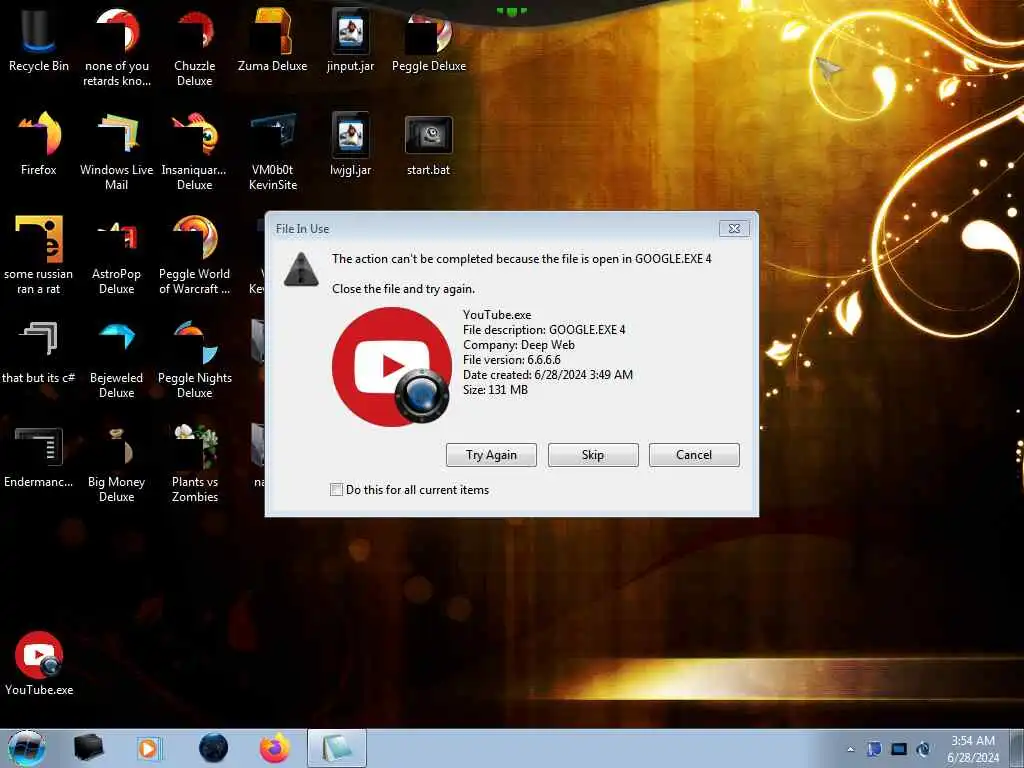Cancel the File In Use dialog

pyautogui.click(x=694, y=455)
